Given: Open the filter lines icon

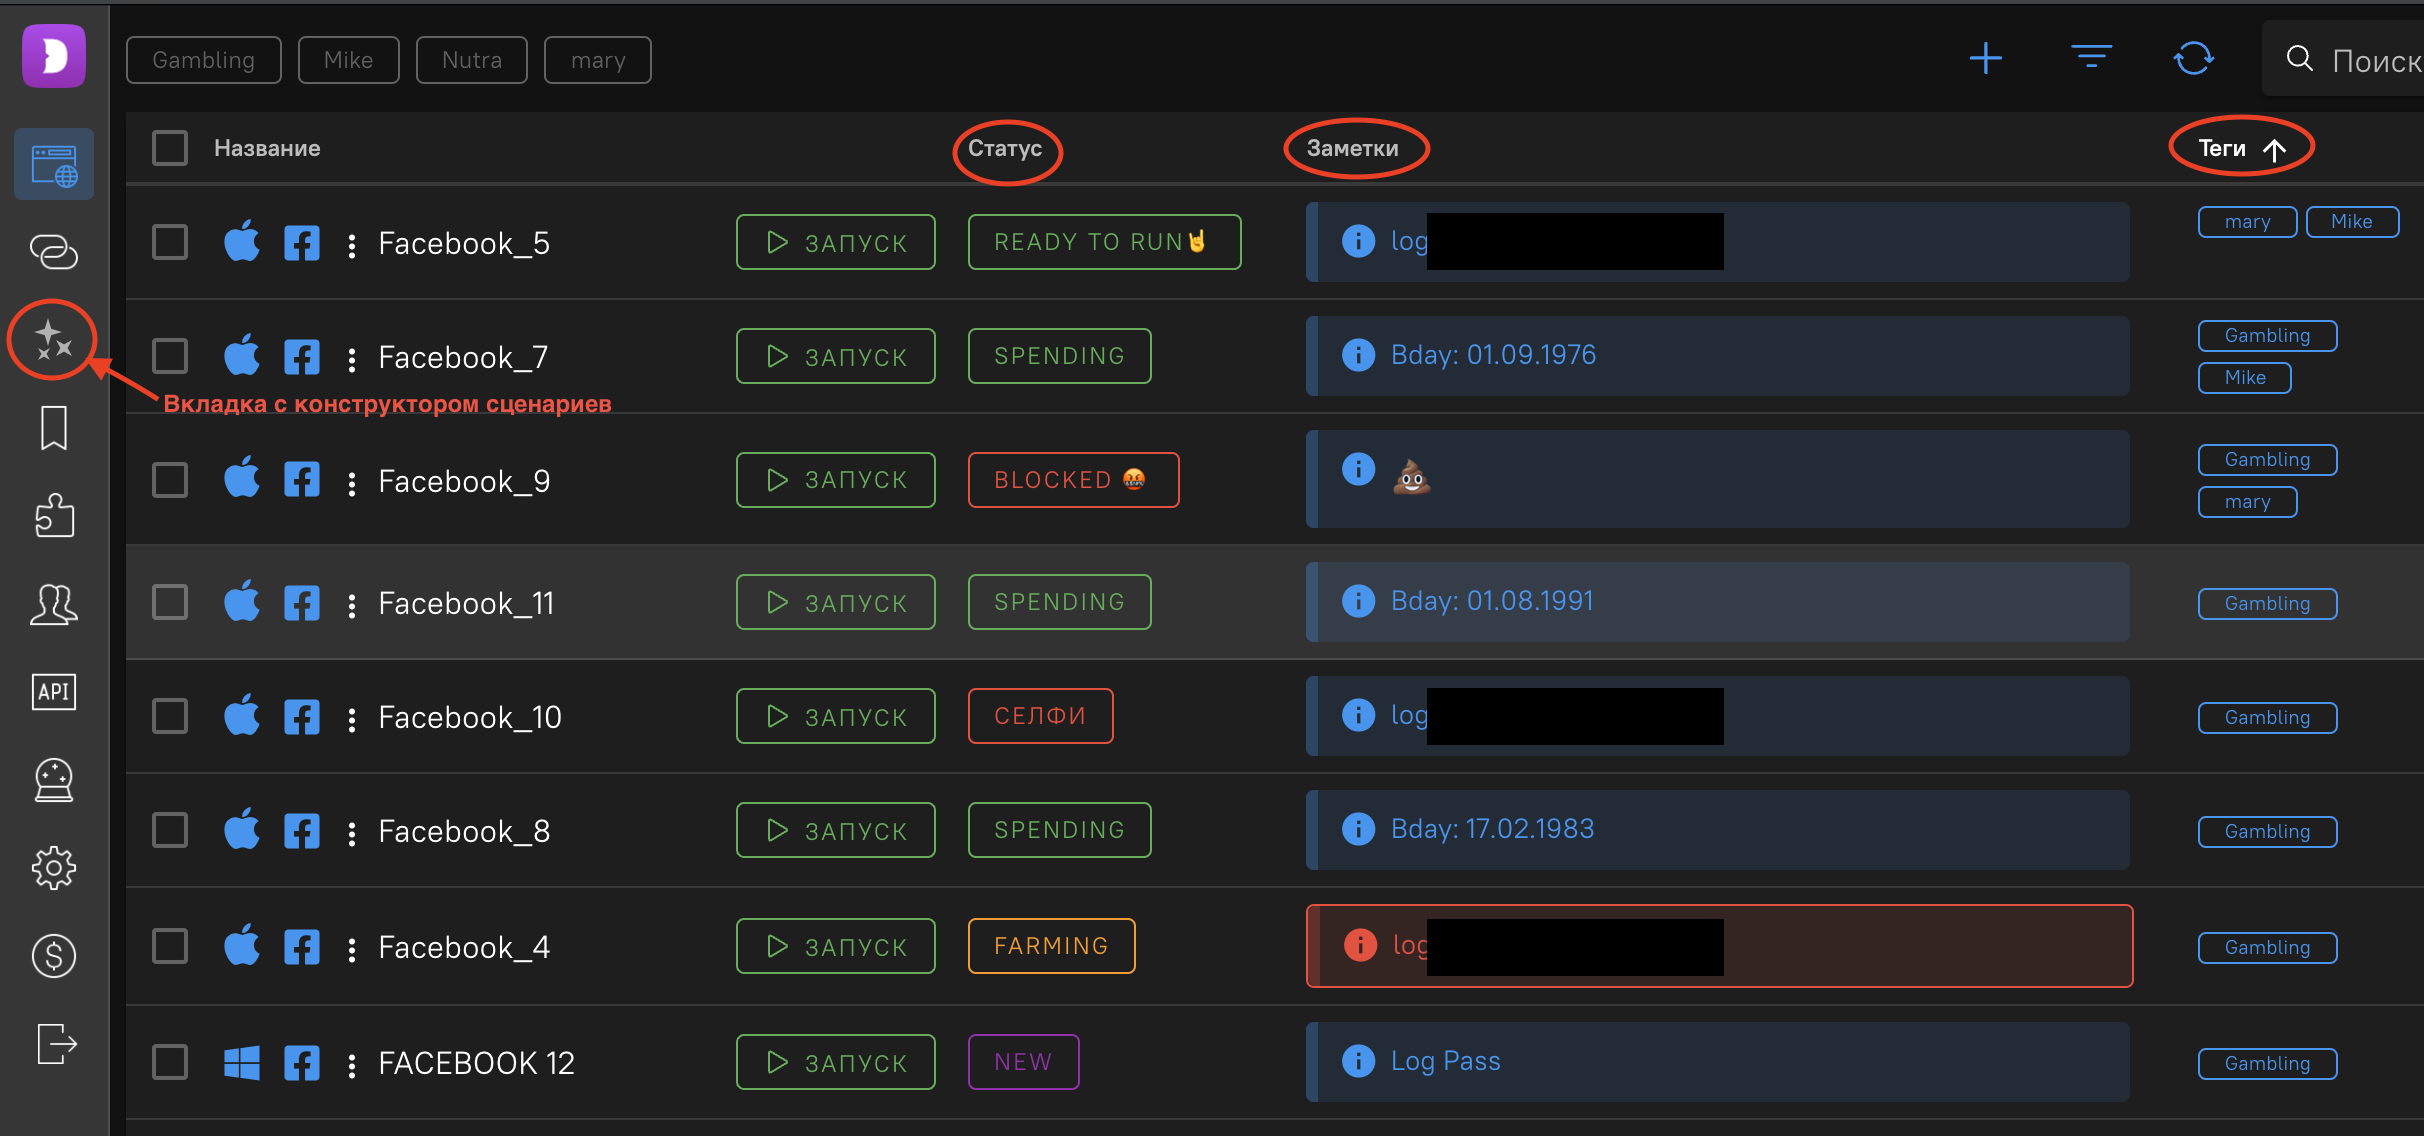Looking at the screenshot, I should pos(2091,57).
